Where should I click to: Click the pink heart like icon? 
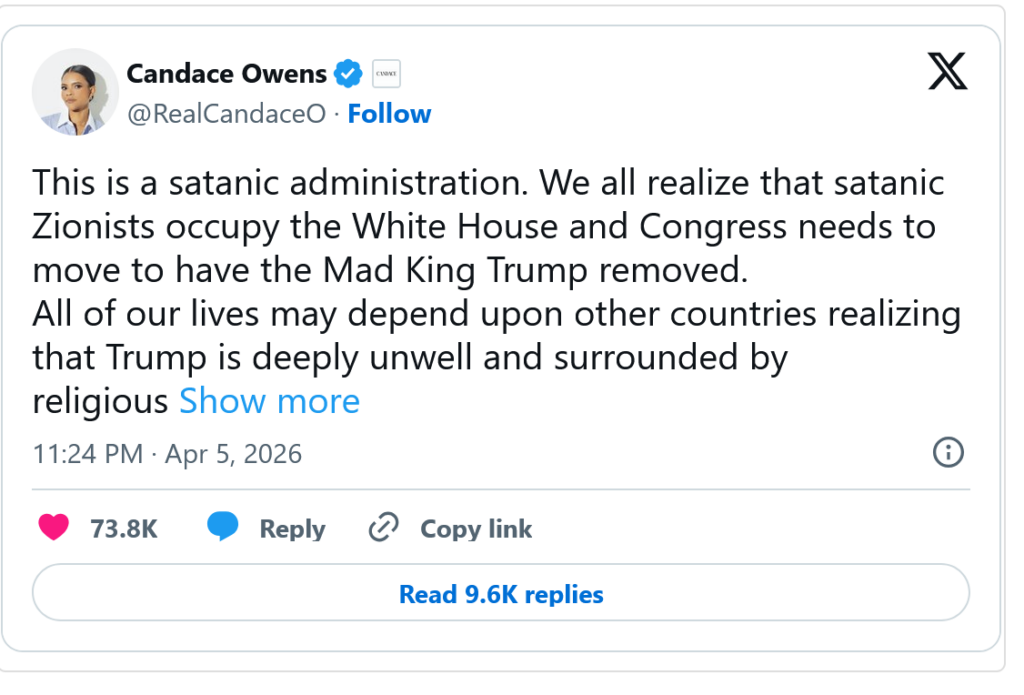tap(54, 528)
